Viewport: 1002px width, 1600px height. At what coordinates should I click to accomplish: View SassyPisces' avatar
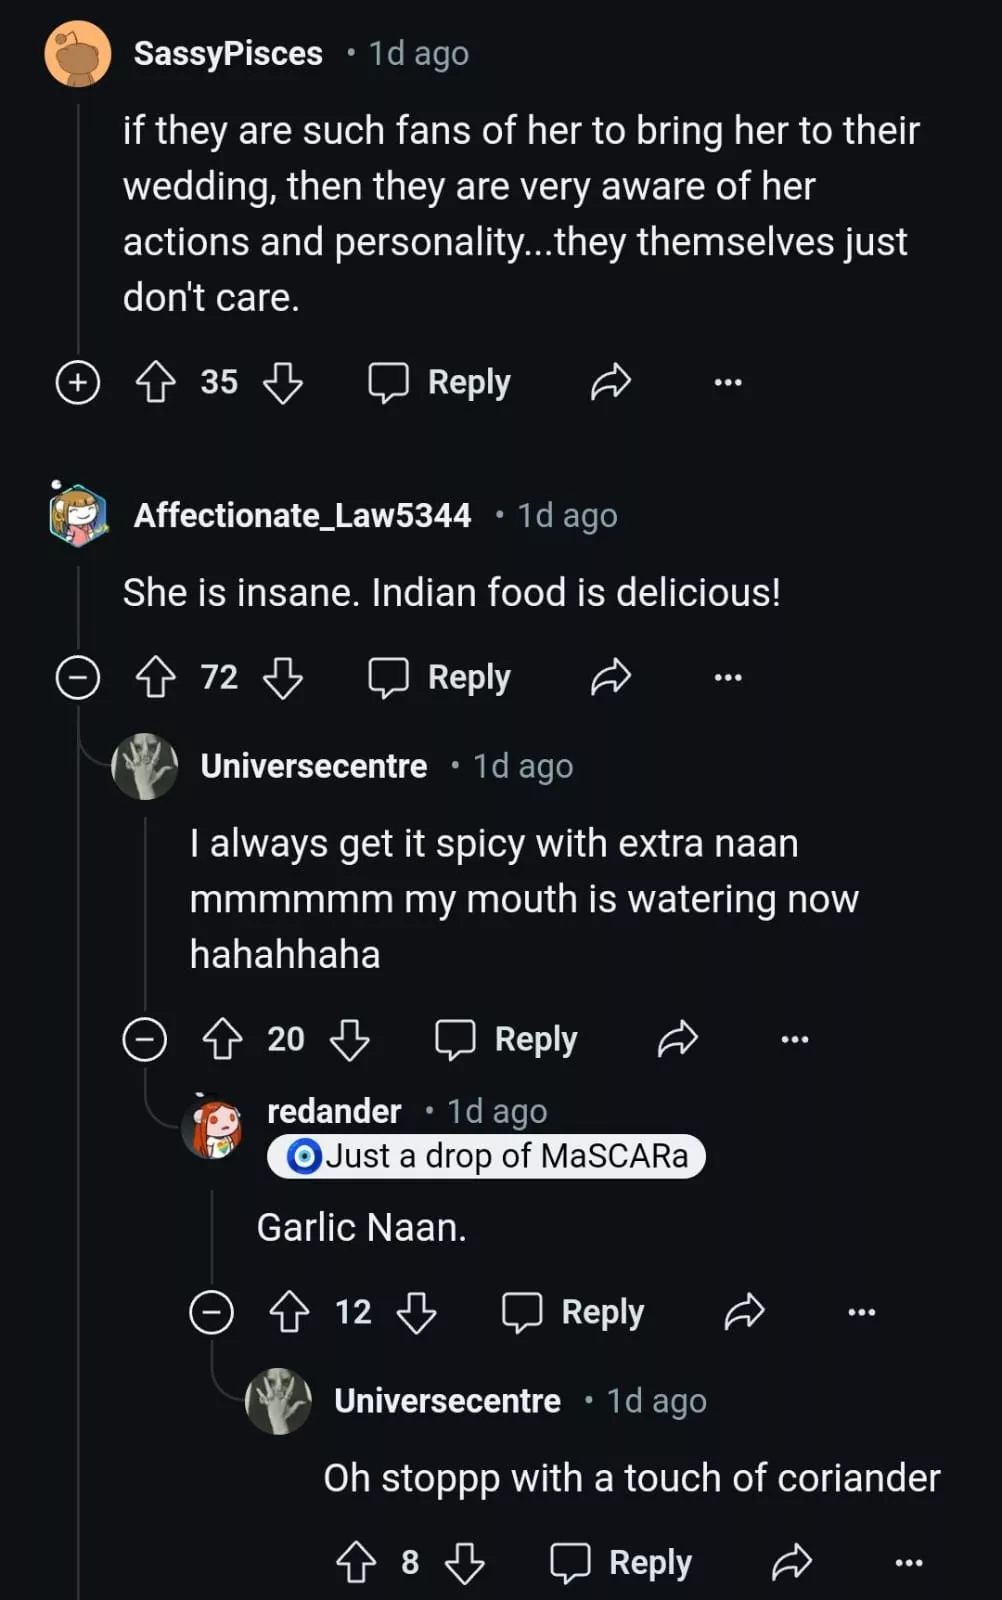78,54
